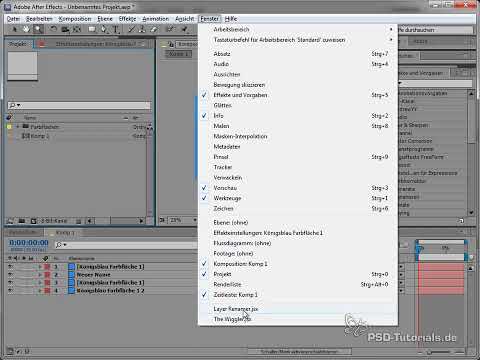Select the Clone Stamp tool
The height and width of the screenshot is (360, 480).
[x=142, y=29]
